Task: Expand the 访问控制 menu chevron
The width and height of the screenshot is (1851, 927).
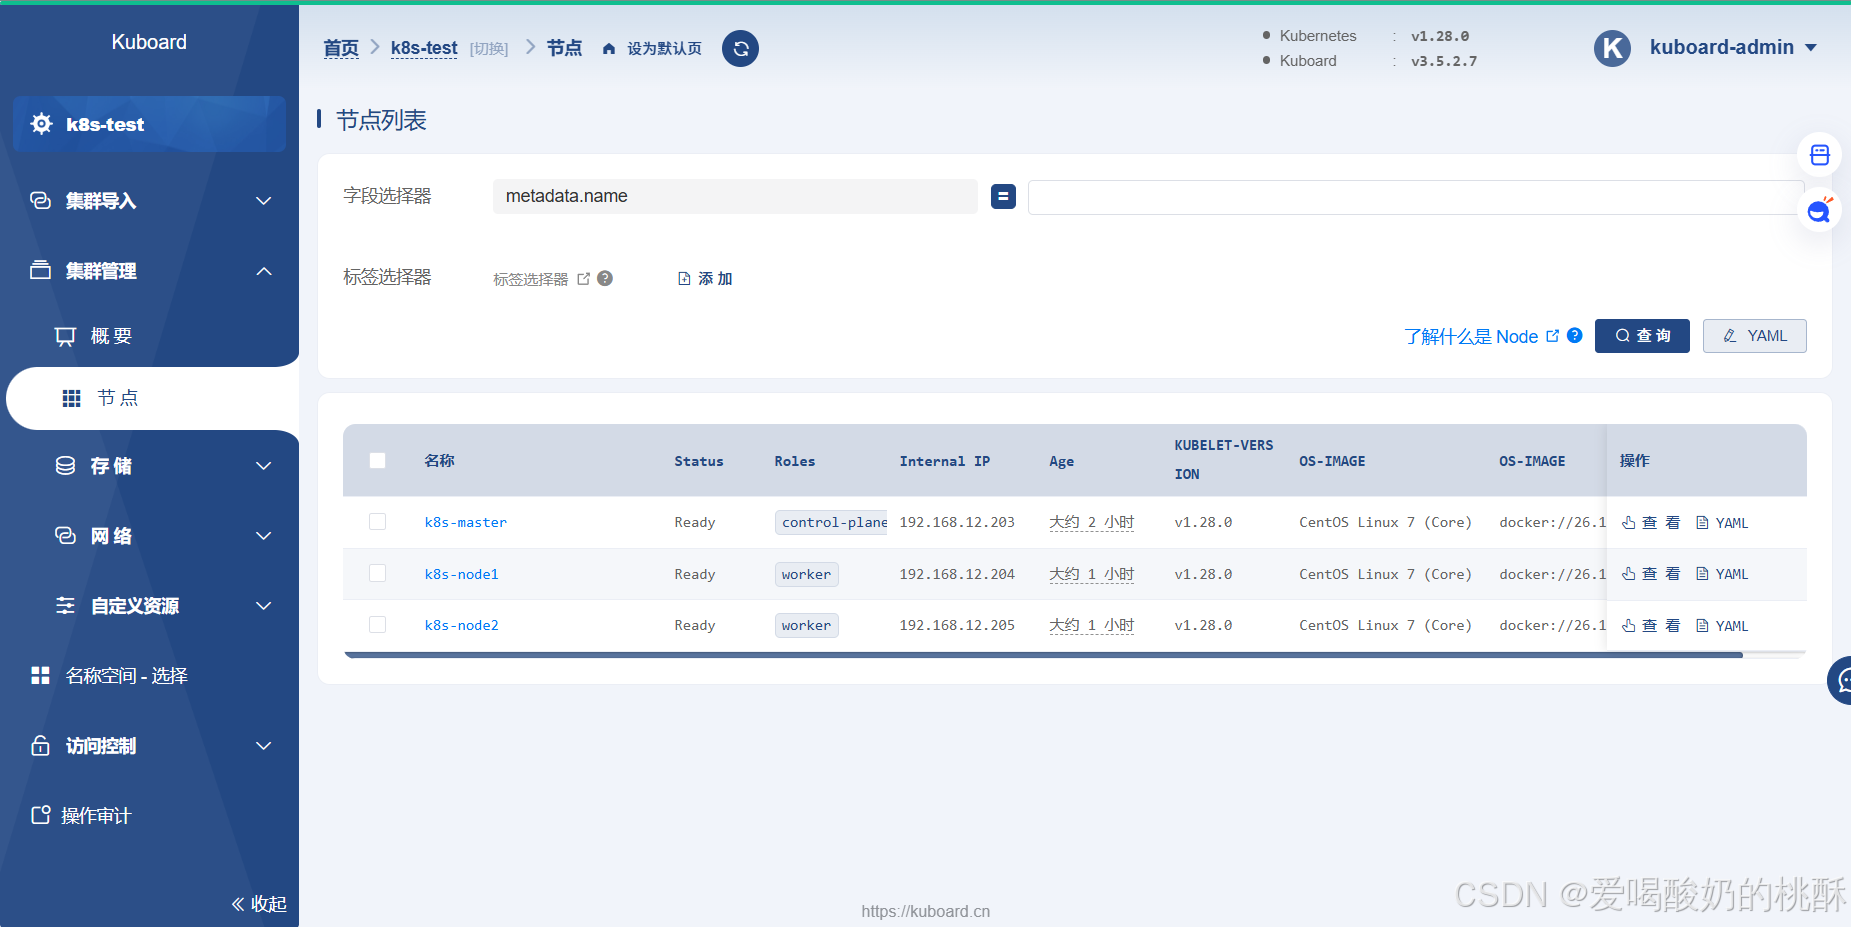Action: [x=264, y=746]
